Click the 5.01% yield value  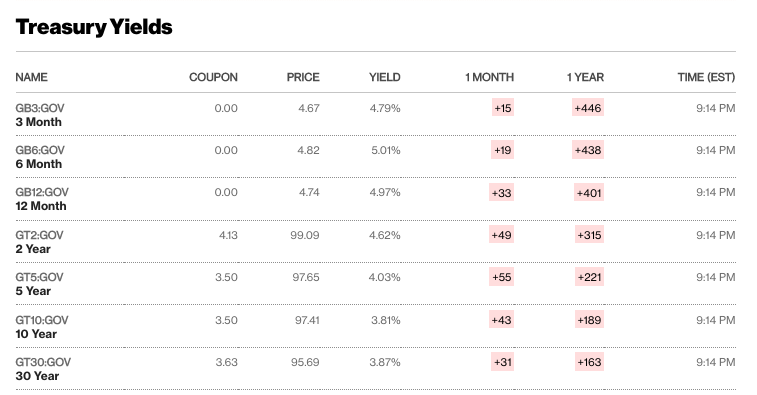pos(386,150)
